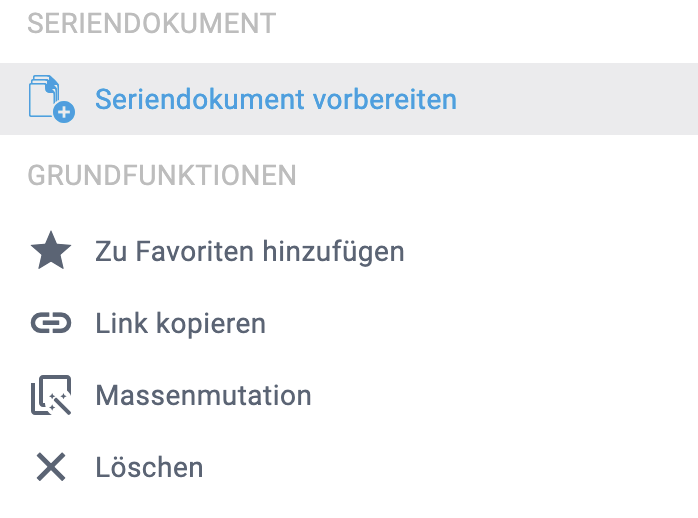
Task: Click the blue plus badge on document icon
Action: 65,113
